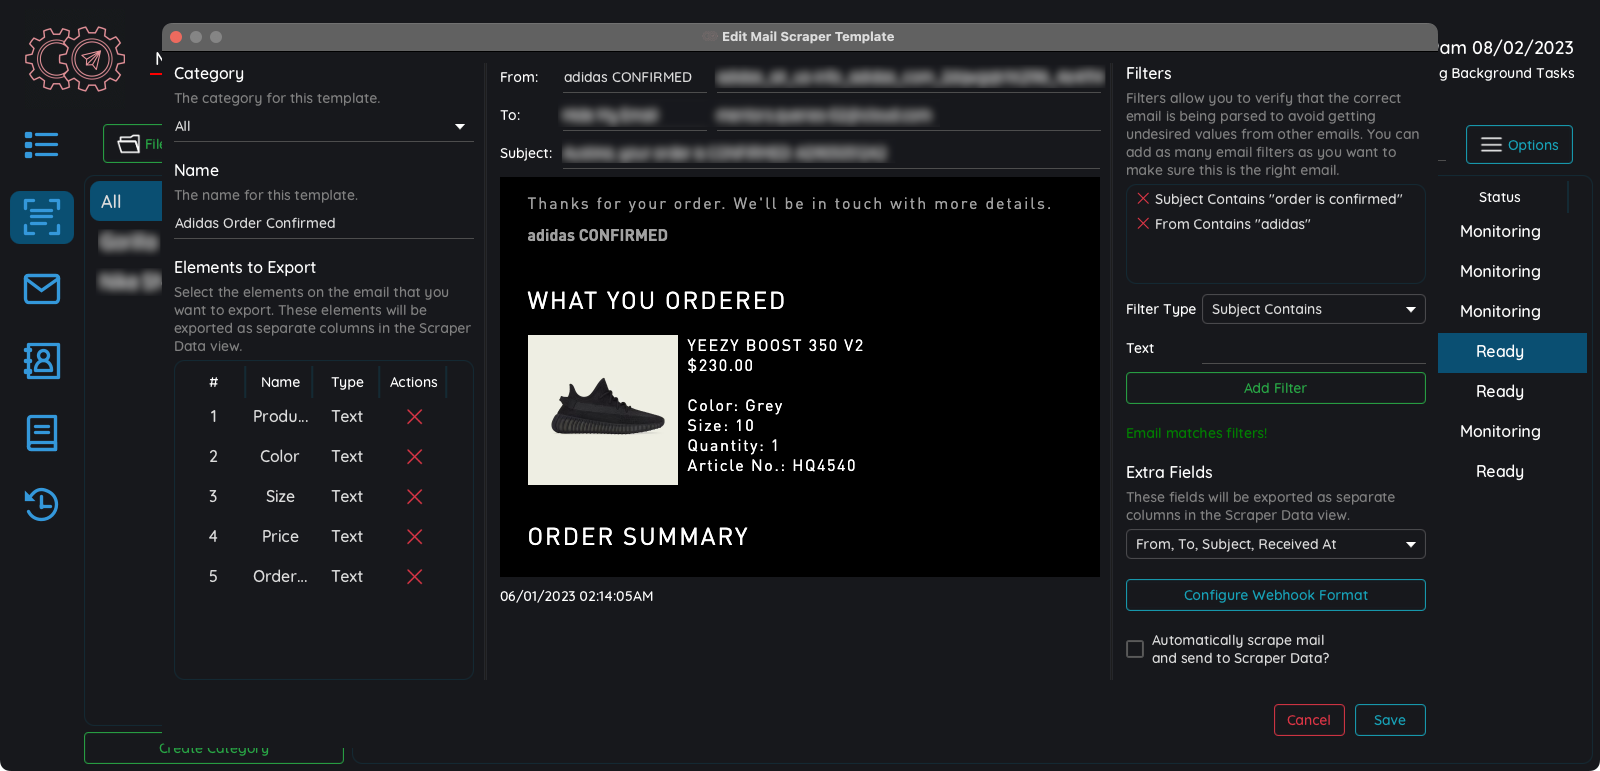
Task: Open the Filter Type Subject Contains dropdown
Action: 1314,309
